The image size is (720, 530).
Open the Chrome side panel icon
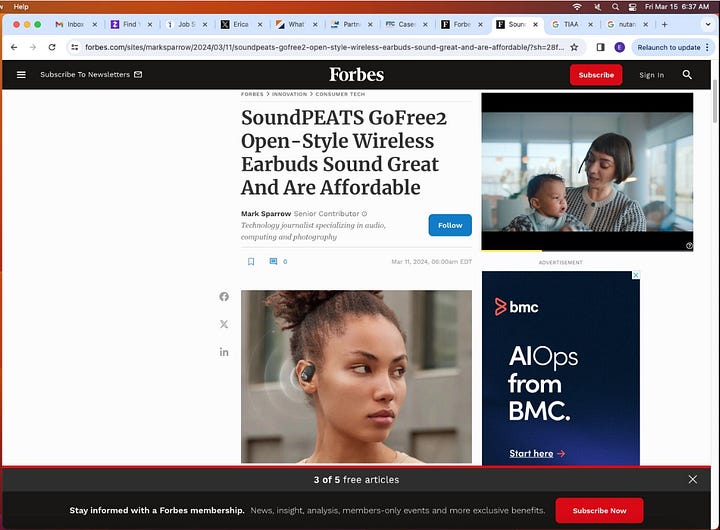[600, 47]
